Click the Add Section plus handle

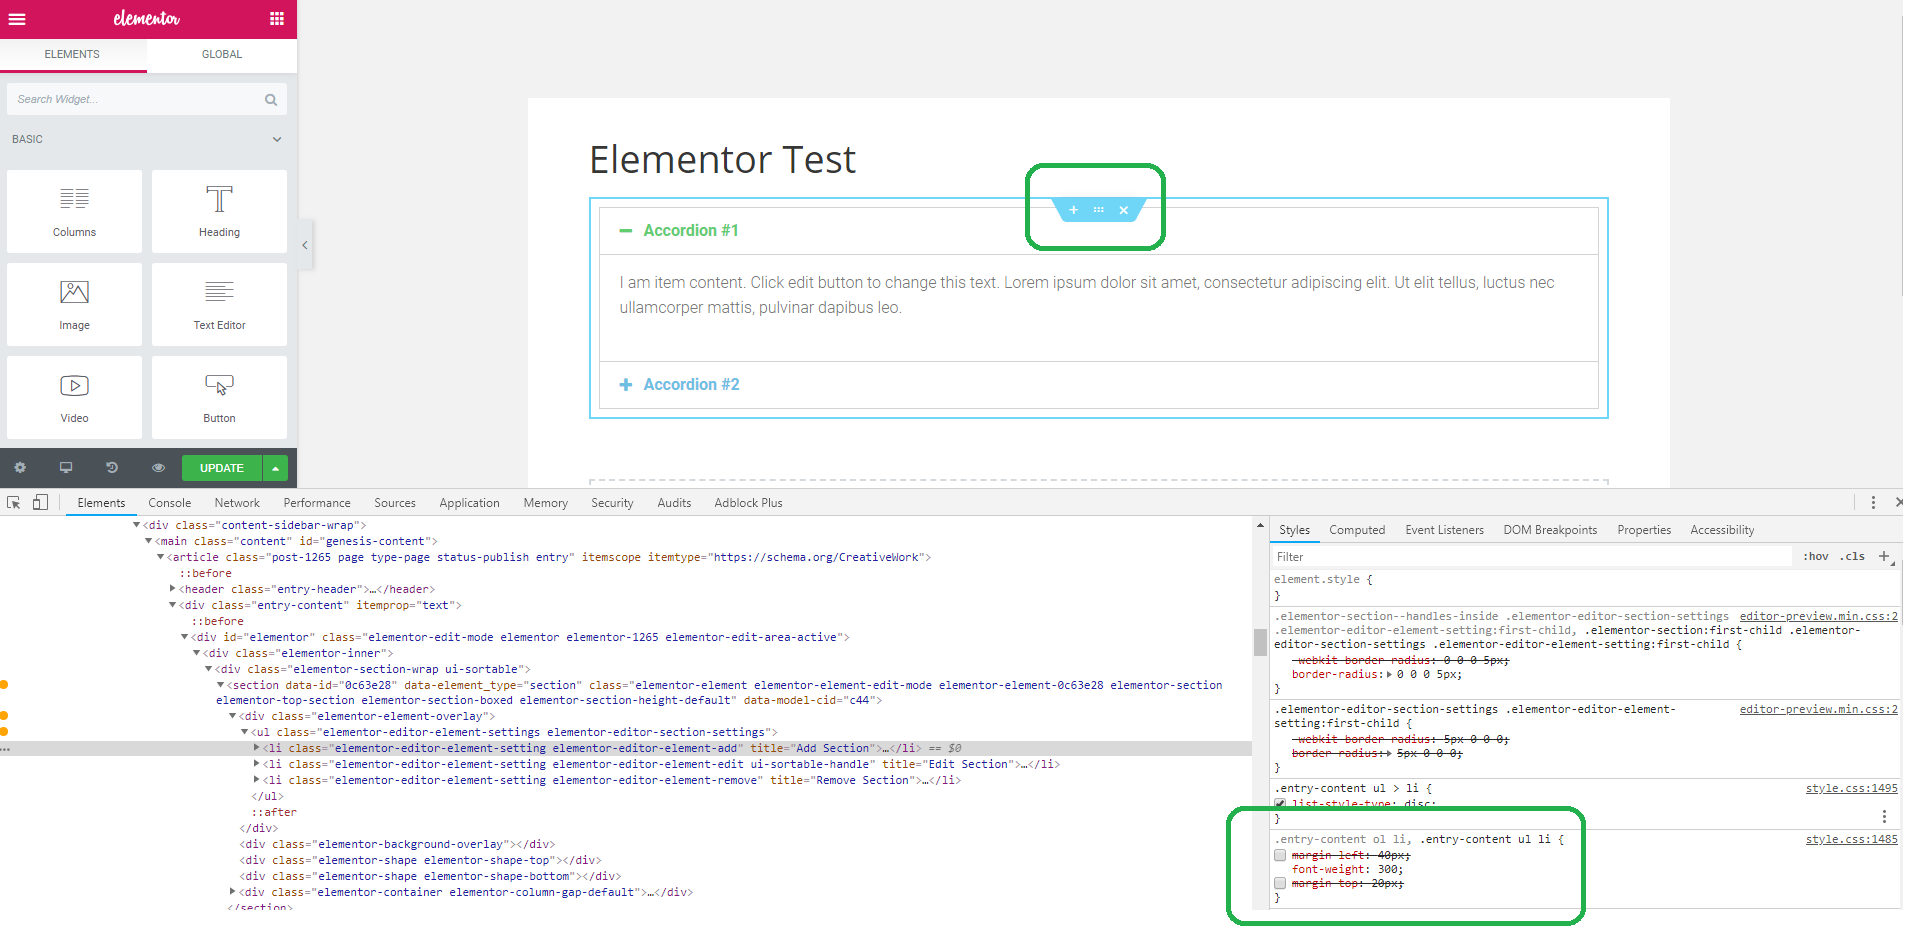click(1073, 210)
